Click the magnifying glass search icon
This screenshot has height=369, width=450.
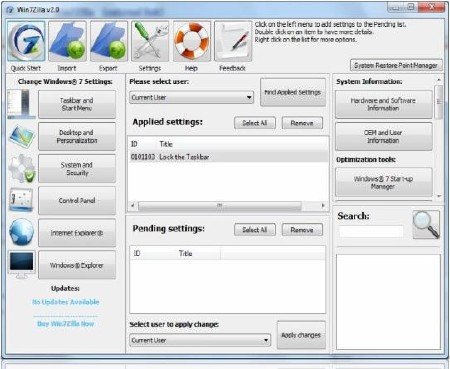click(x=426, y=224)
